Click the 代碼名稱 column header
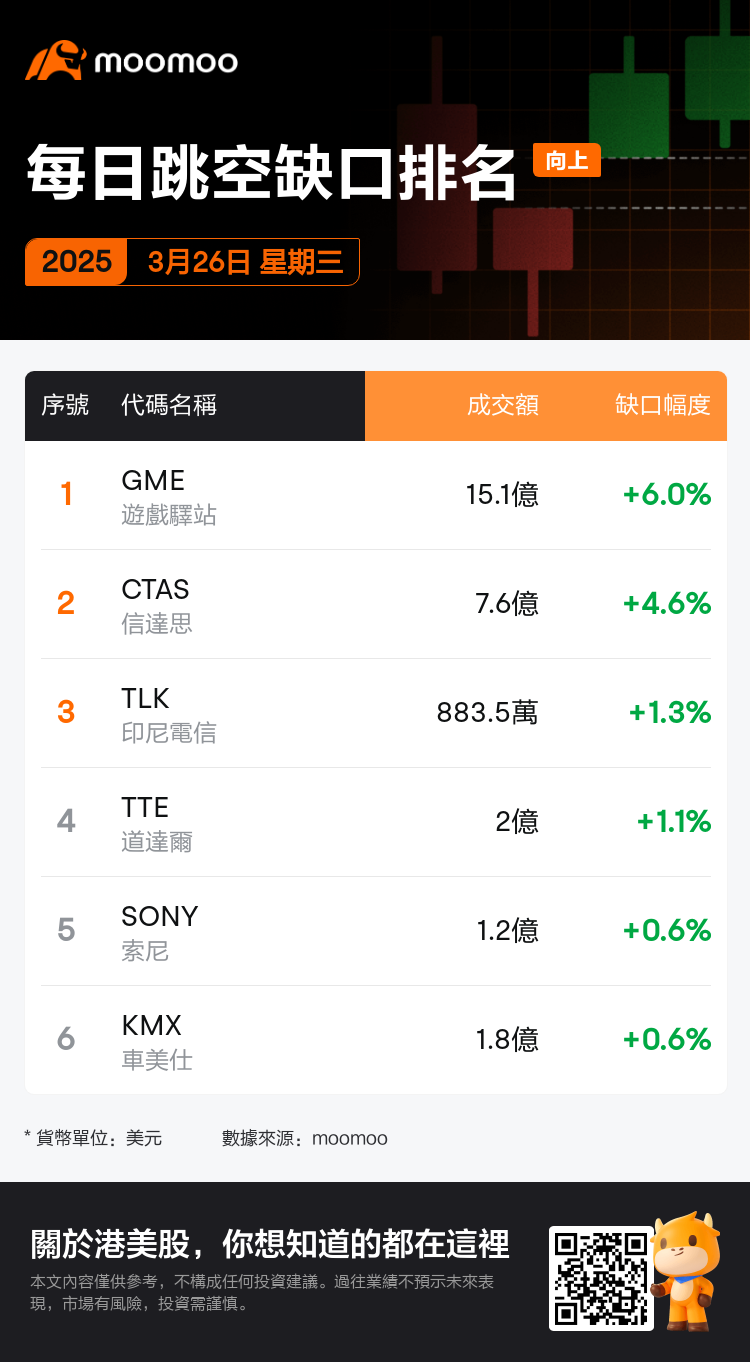This screenshot has height=1362, width=750. coord(169,405)
